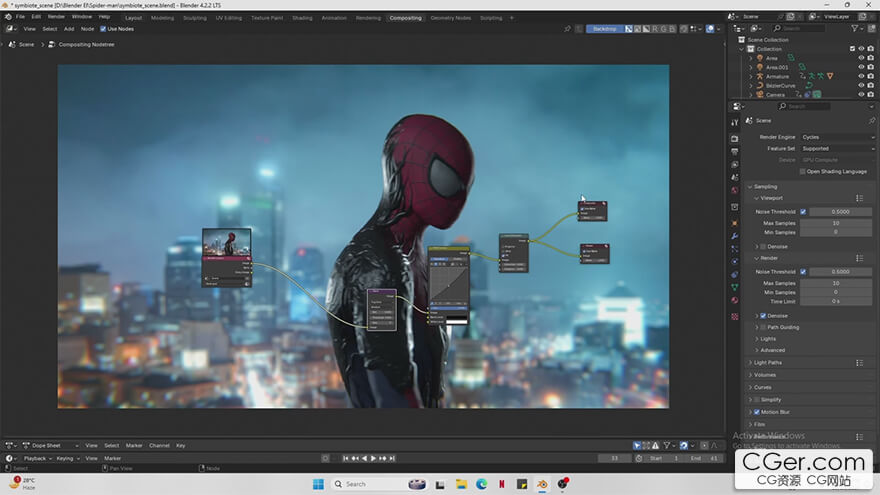
Task: Open the Modifiers wrench tab icon
Action: (x=735, y=236)
